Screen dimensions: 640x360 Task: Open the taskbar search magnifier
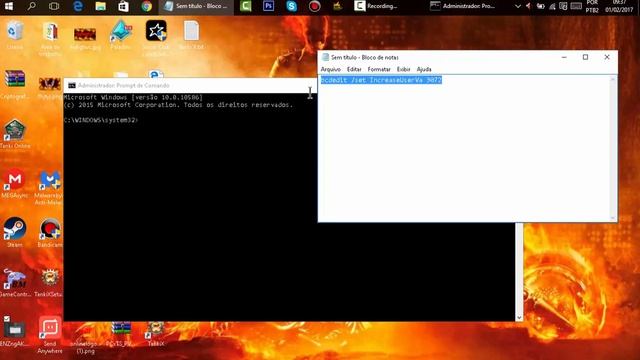pos(31,6)
